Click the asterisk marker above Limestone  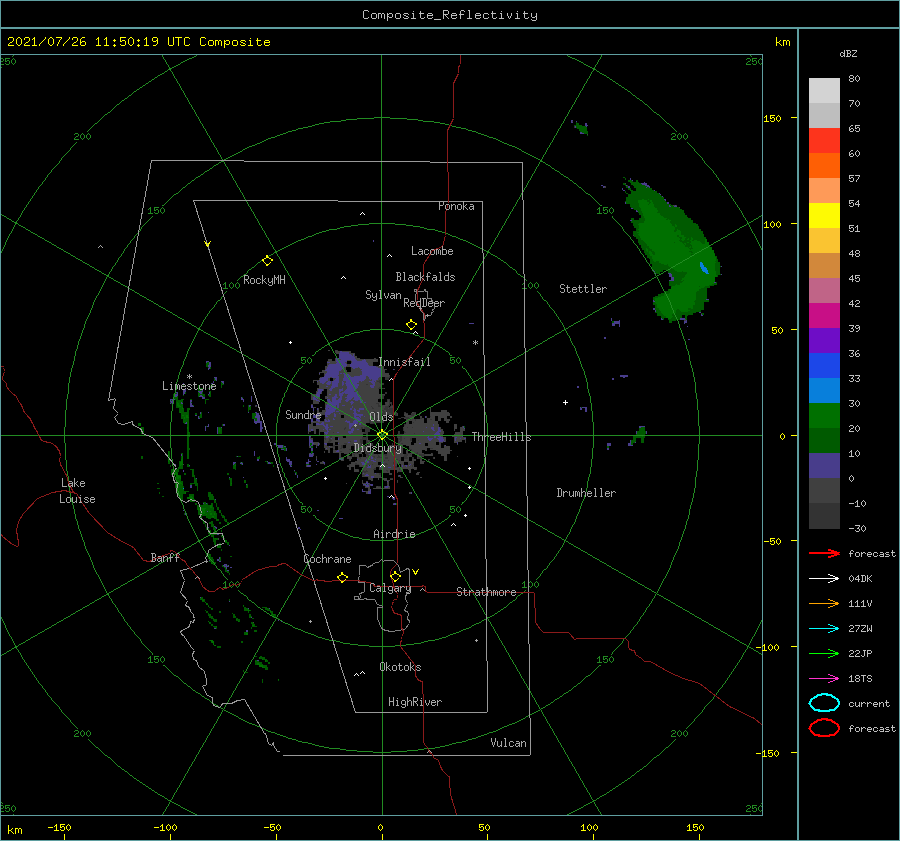click(189, 377)
